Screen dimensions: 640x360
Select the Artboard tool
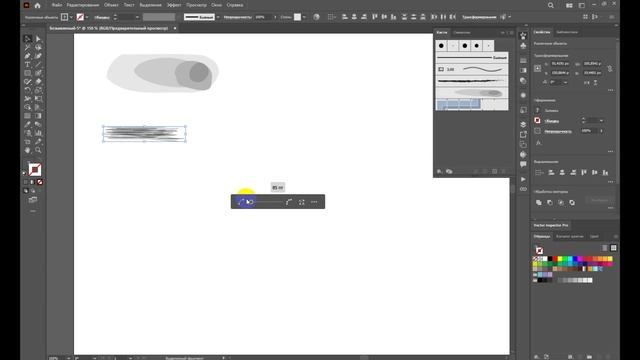point(27,142)
